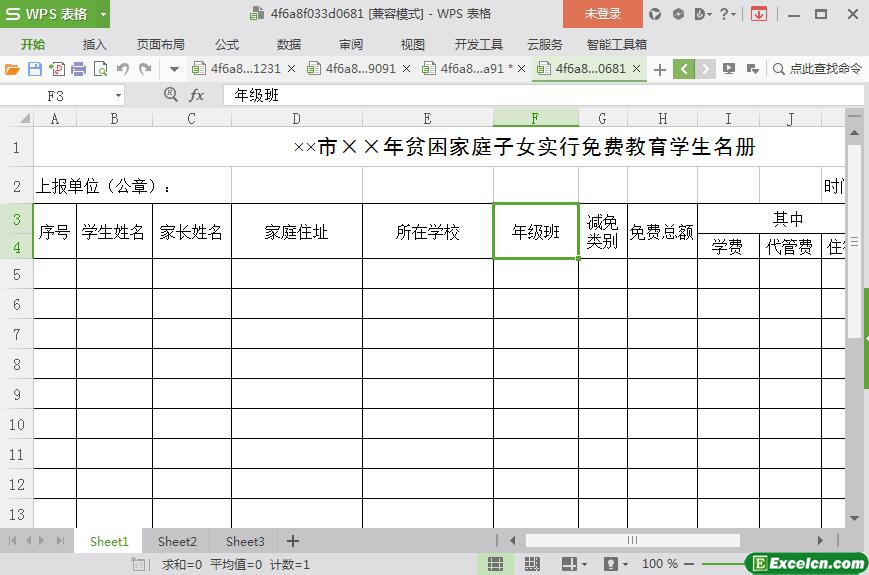The image size is (869, 575).
Task: Click the Name Box showing F3
Action: tap(56, 96)
